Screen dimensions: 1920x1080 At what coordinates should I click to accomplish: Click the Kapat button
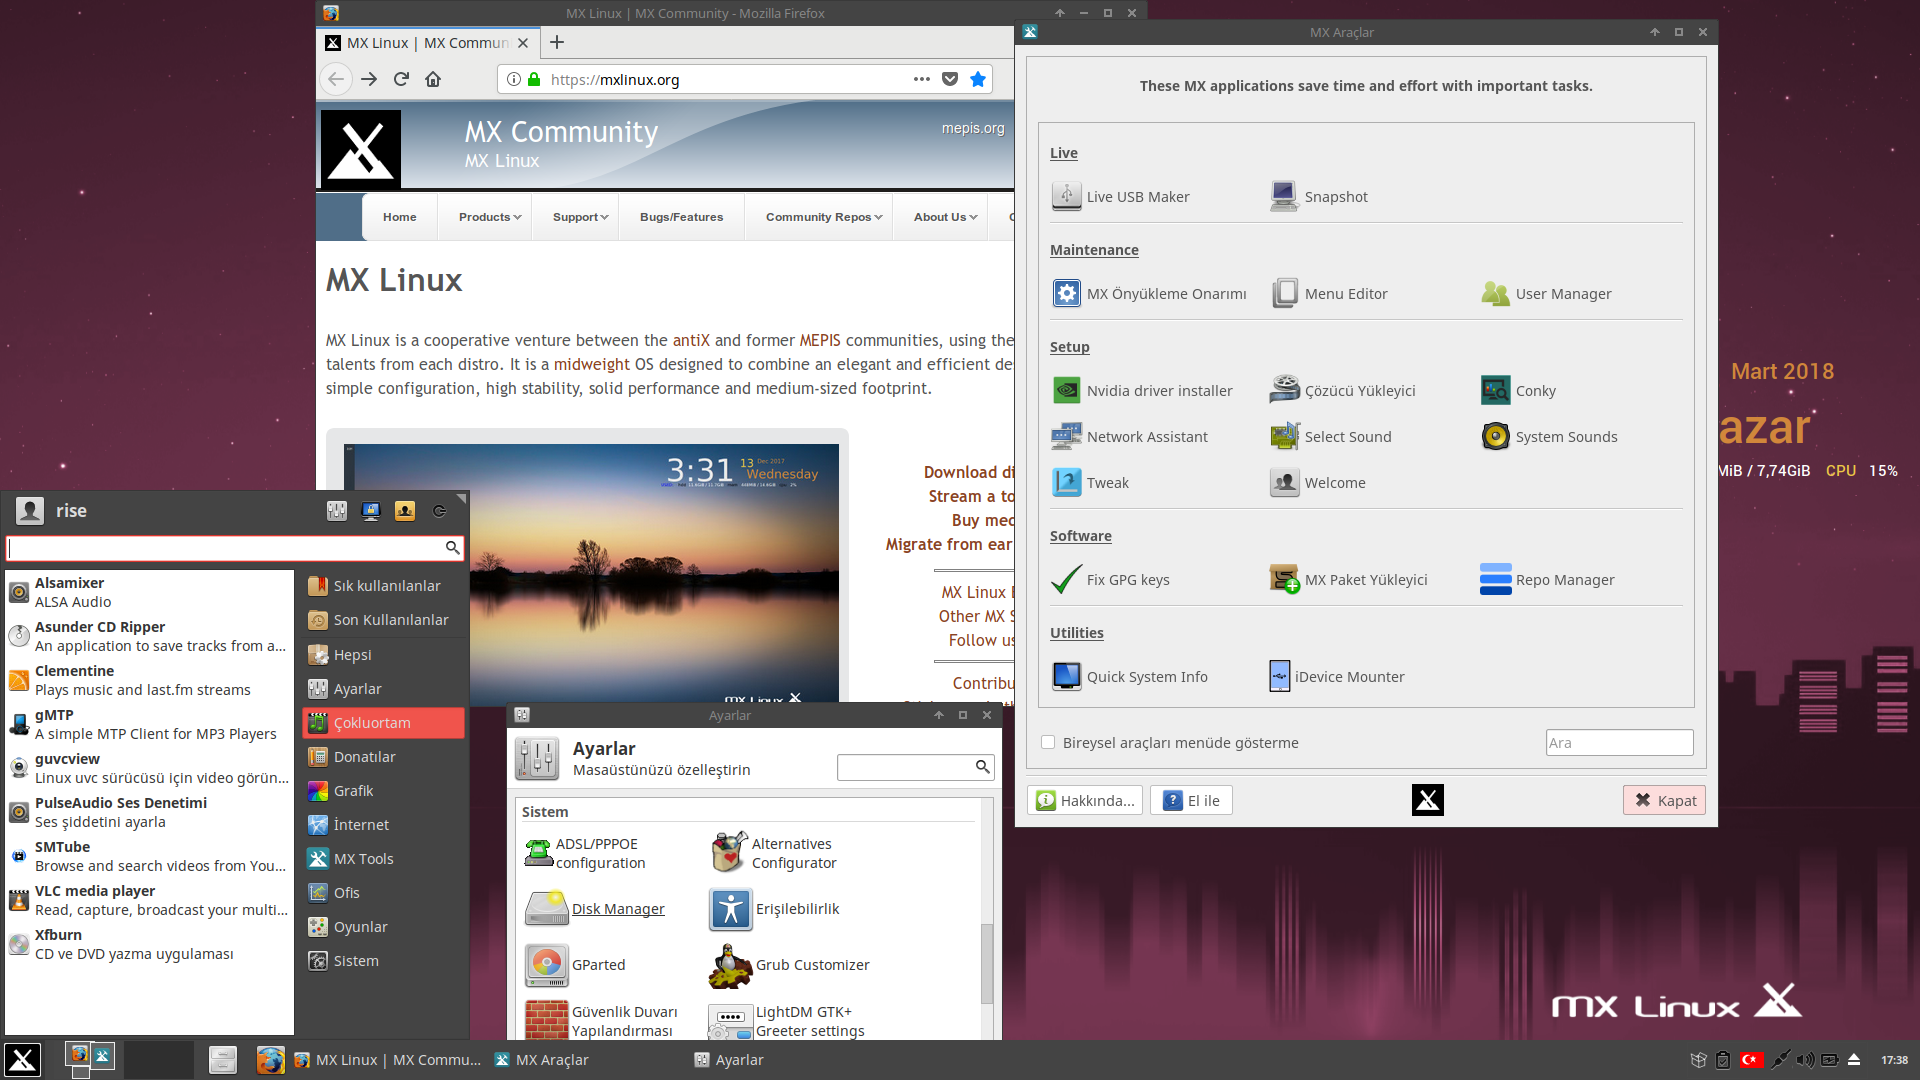[1664, 800]
